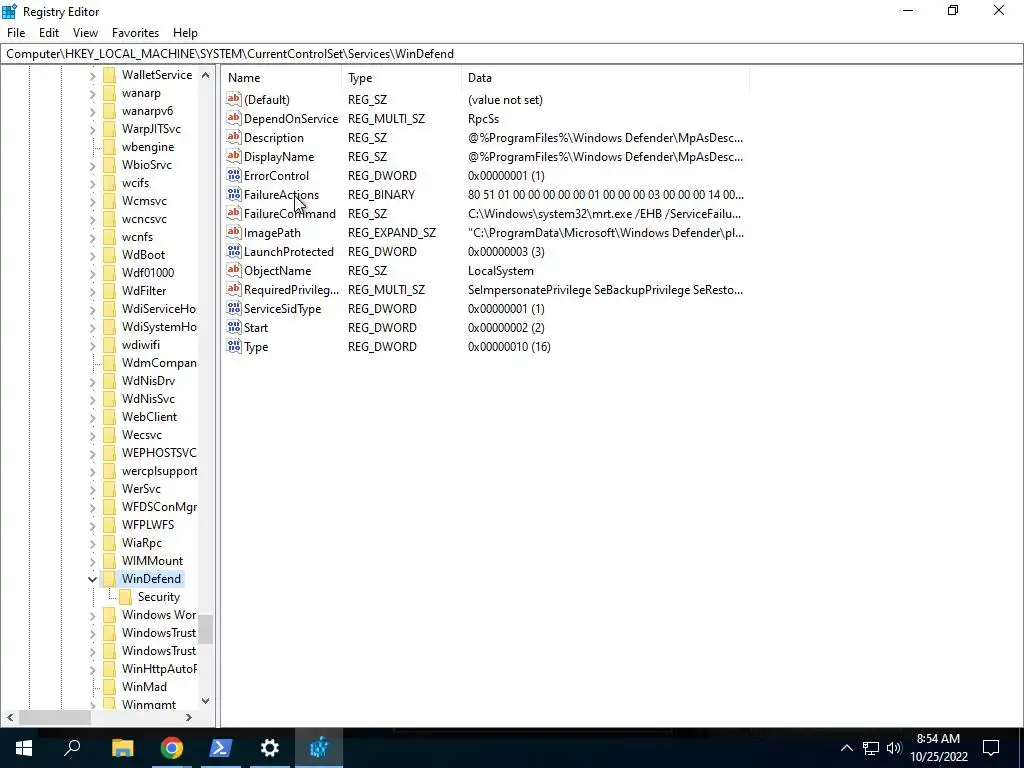Open File Explorer from the taskbar
This screenshot has height=768, width=1024.
click(122, 748)
